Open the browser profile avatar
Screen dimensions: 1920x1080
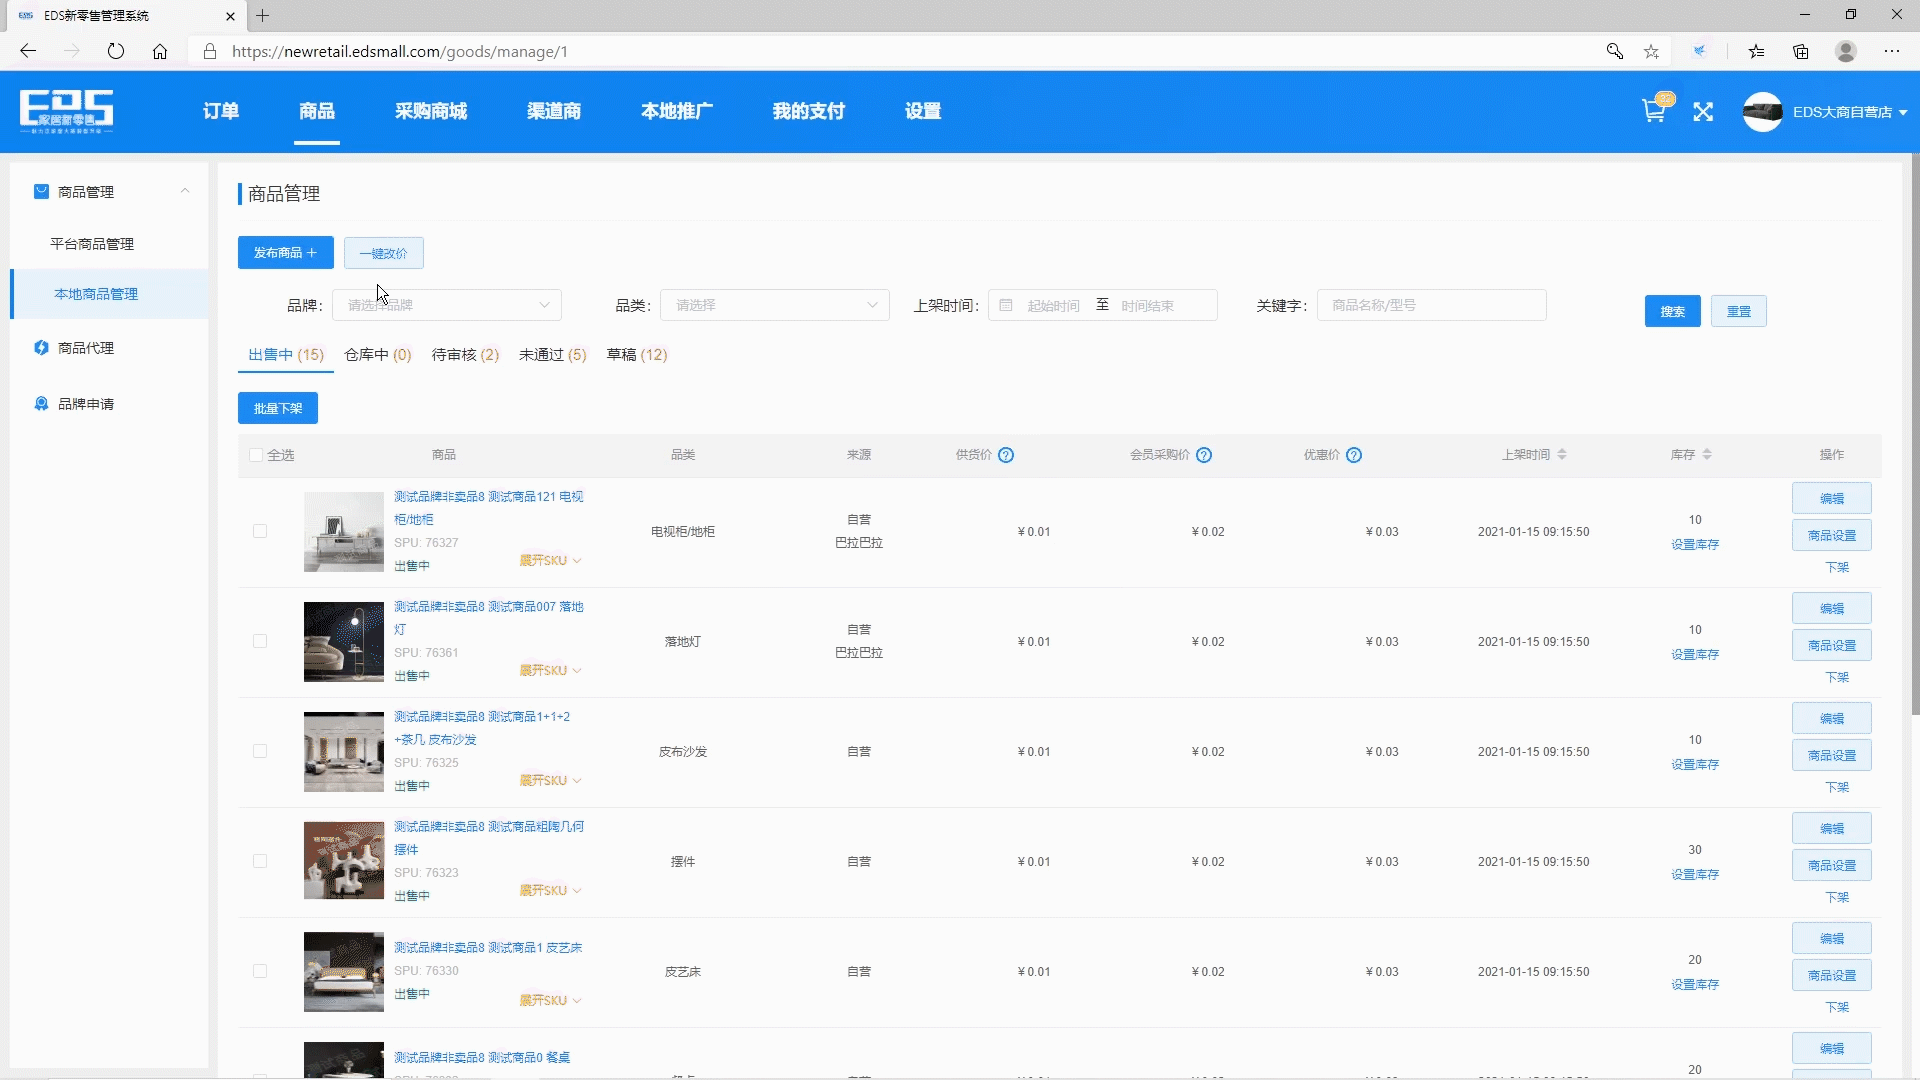1846,51
